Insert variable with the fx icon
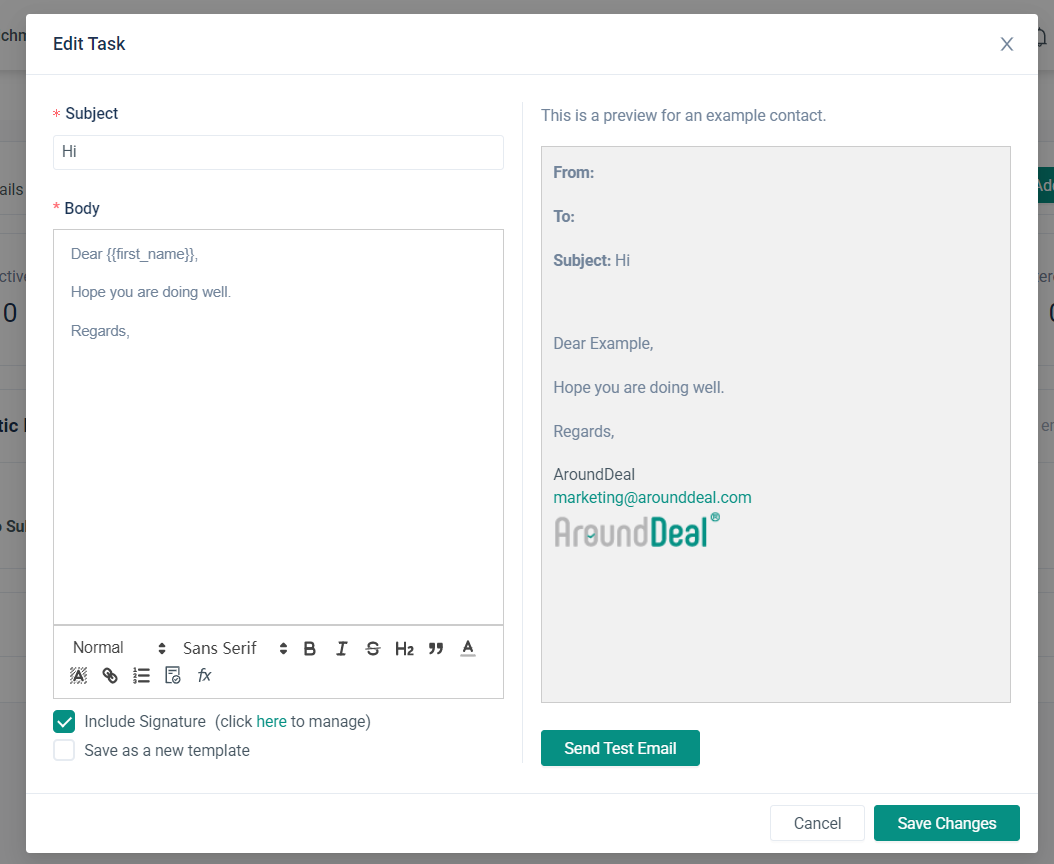Viewport: 1054px width, 864px height. pos(205,676)
